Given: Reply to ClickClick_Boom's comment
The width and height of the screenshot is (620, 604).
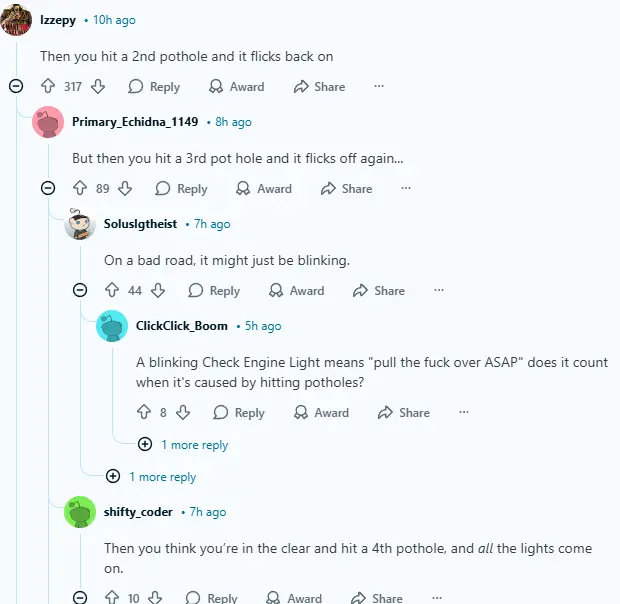Looking at the screenshot, I should [238, 413].
